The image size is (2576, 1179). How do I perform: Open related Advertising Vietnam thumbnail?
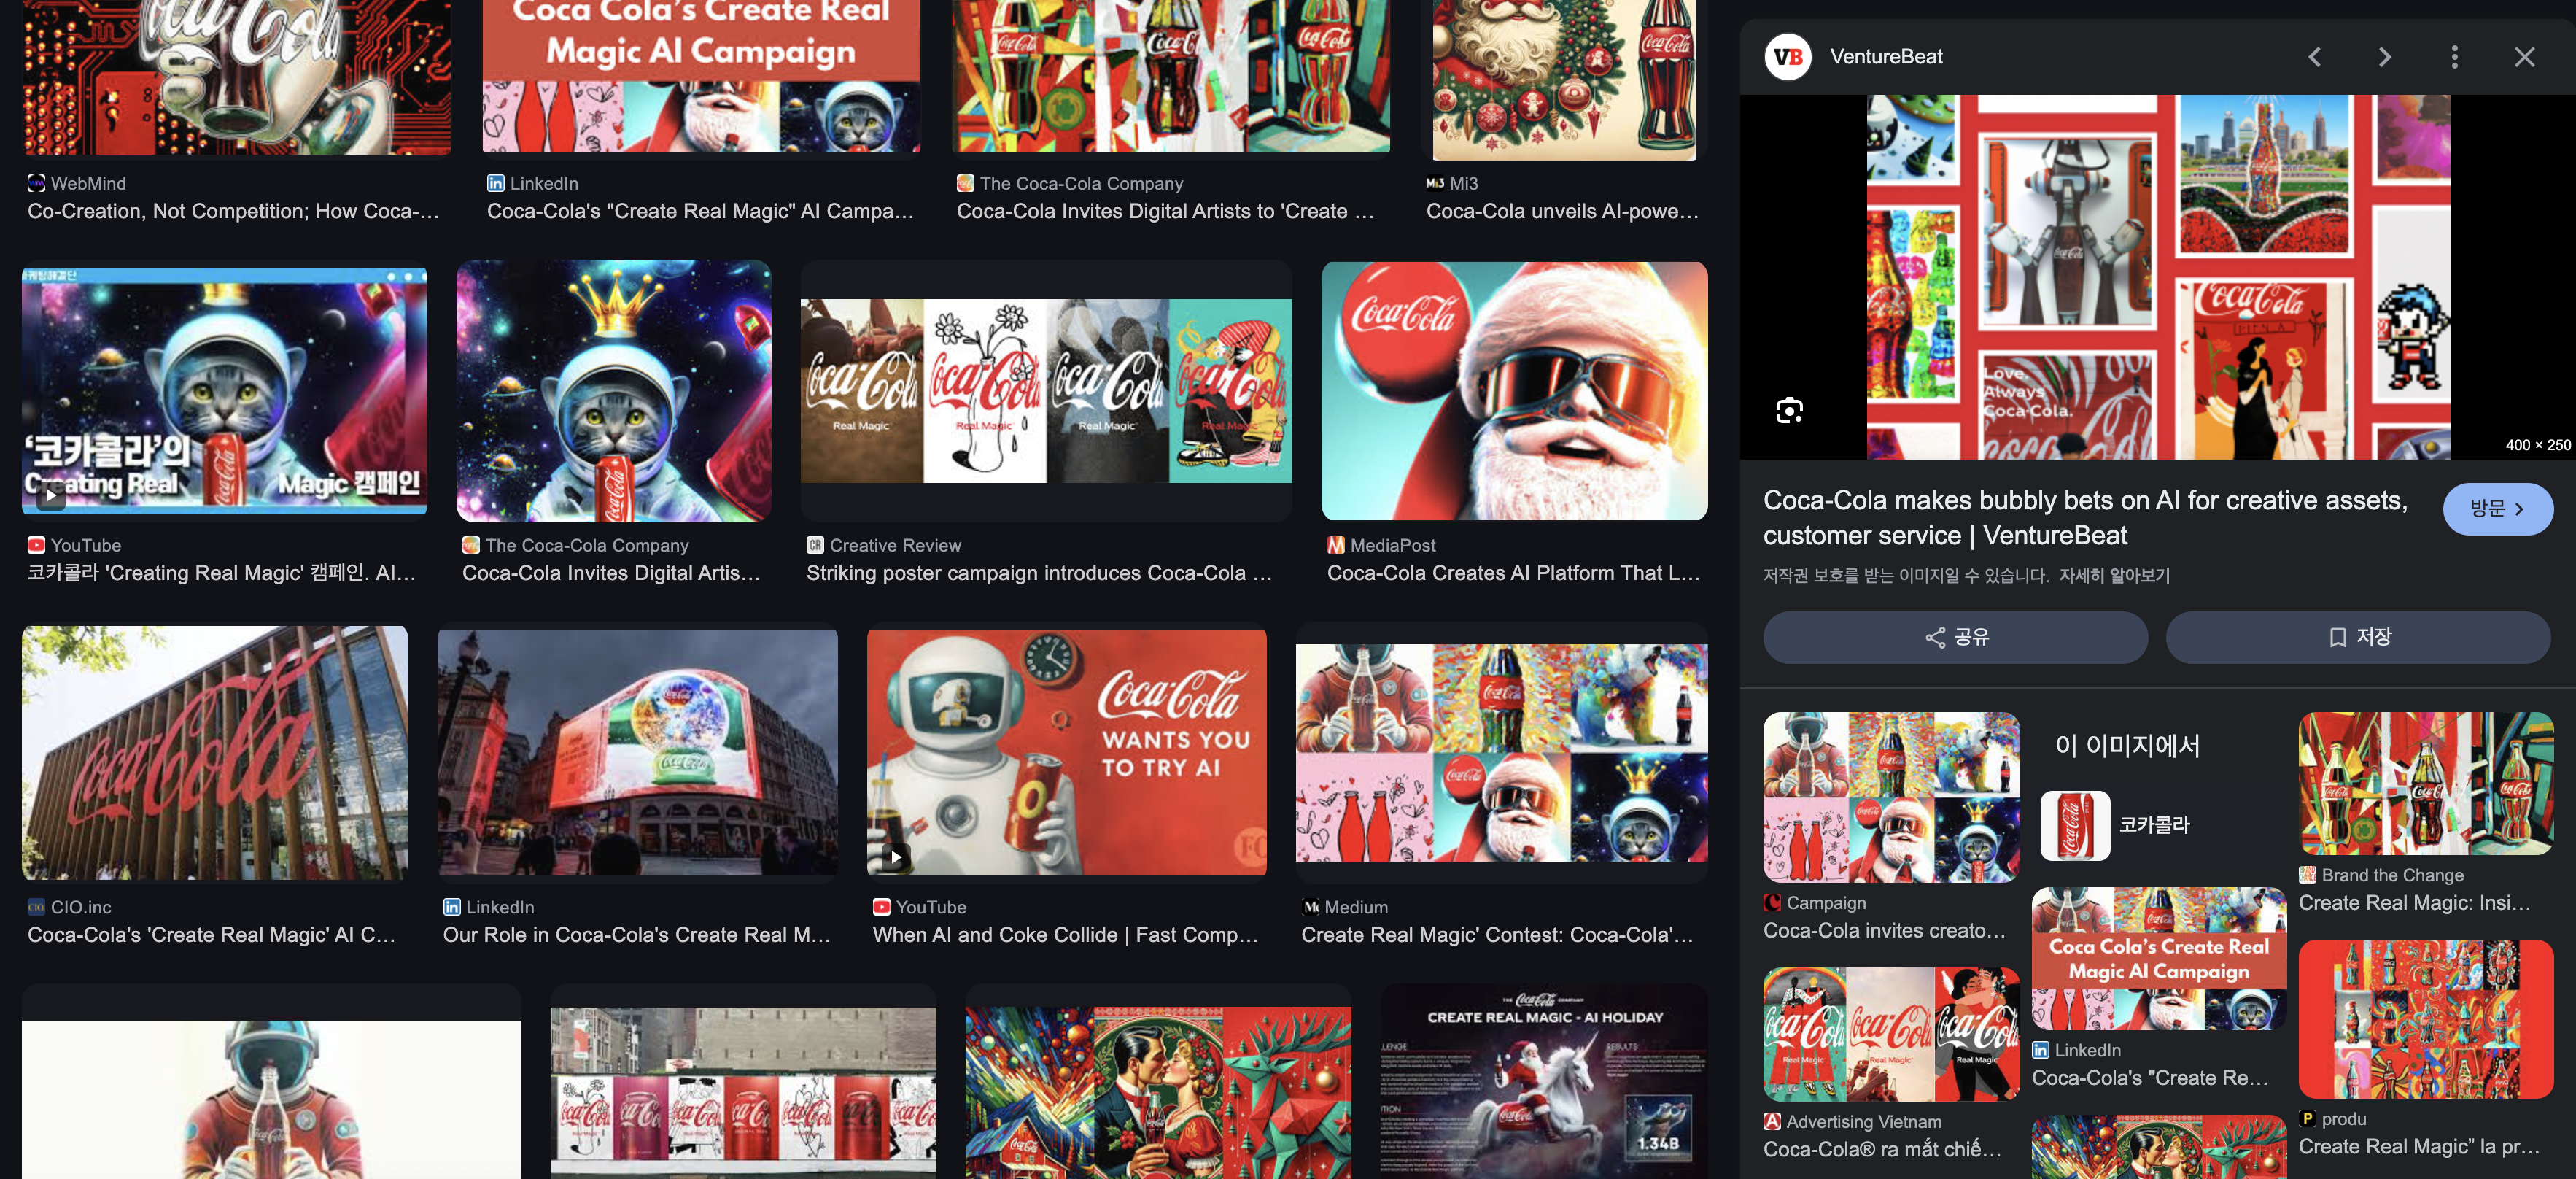[1891, 1034]
